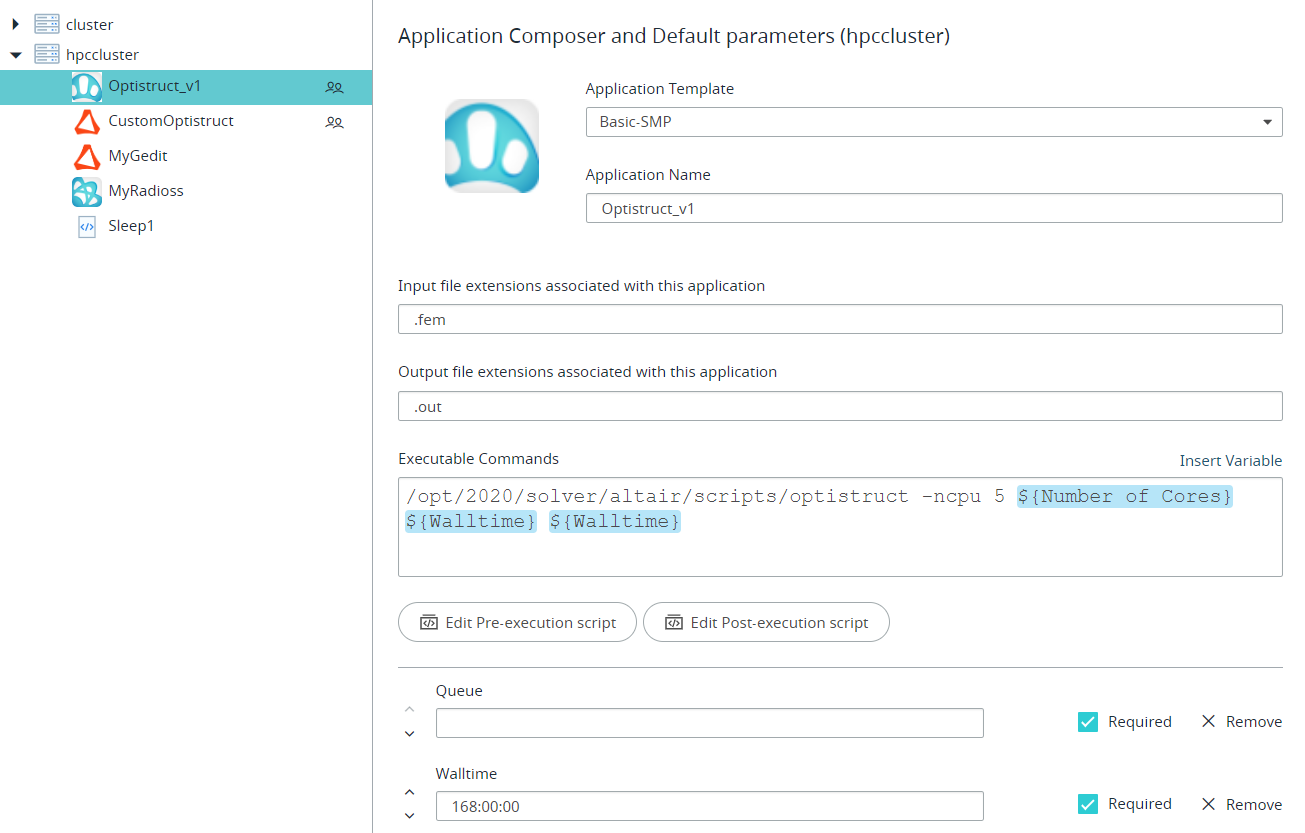Click the Sleep1 script icon
Image resolution: width=1305 pixels, height=833 pixels.
pyautogui.click(x=87, y=226)
